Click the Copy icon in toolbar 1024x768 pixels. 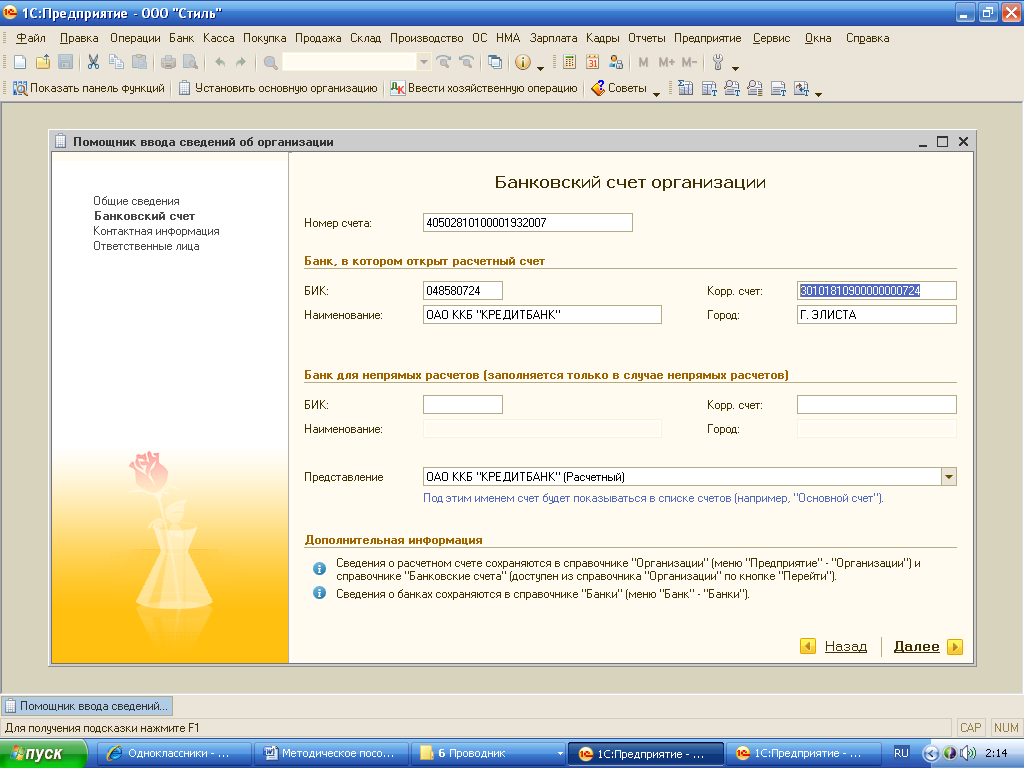tap(116, 62)
